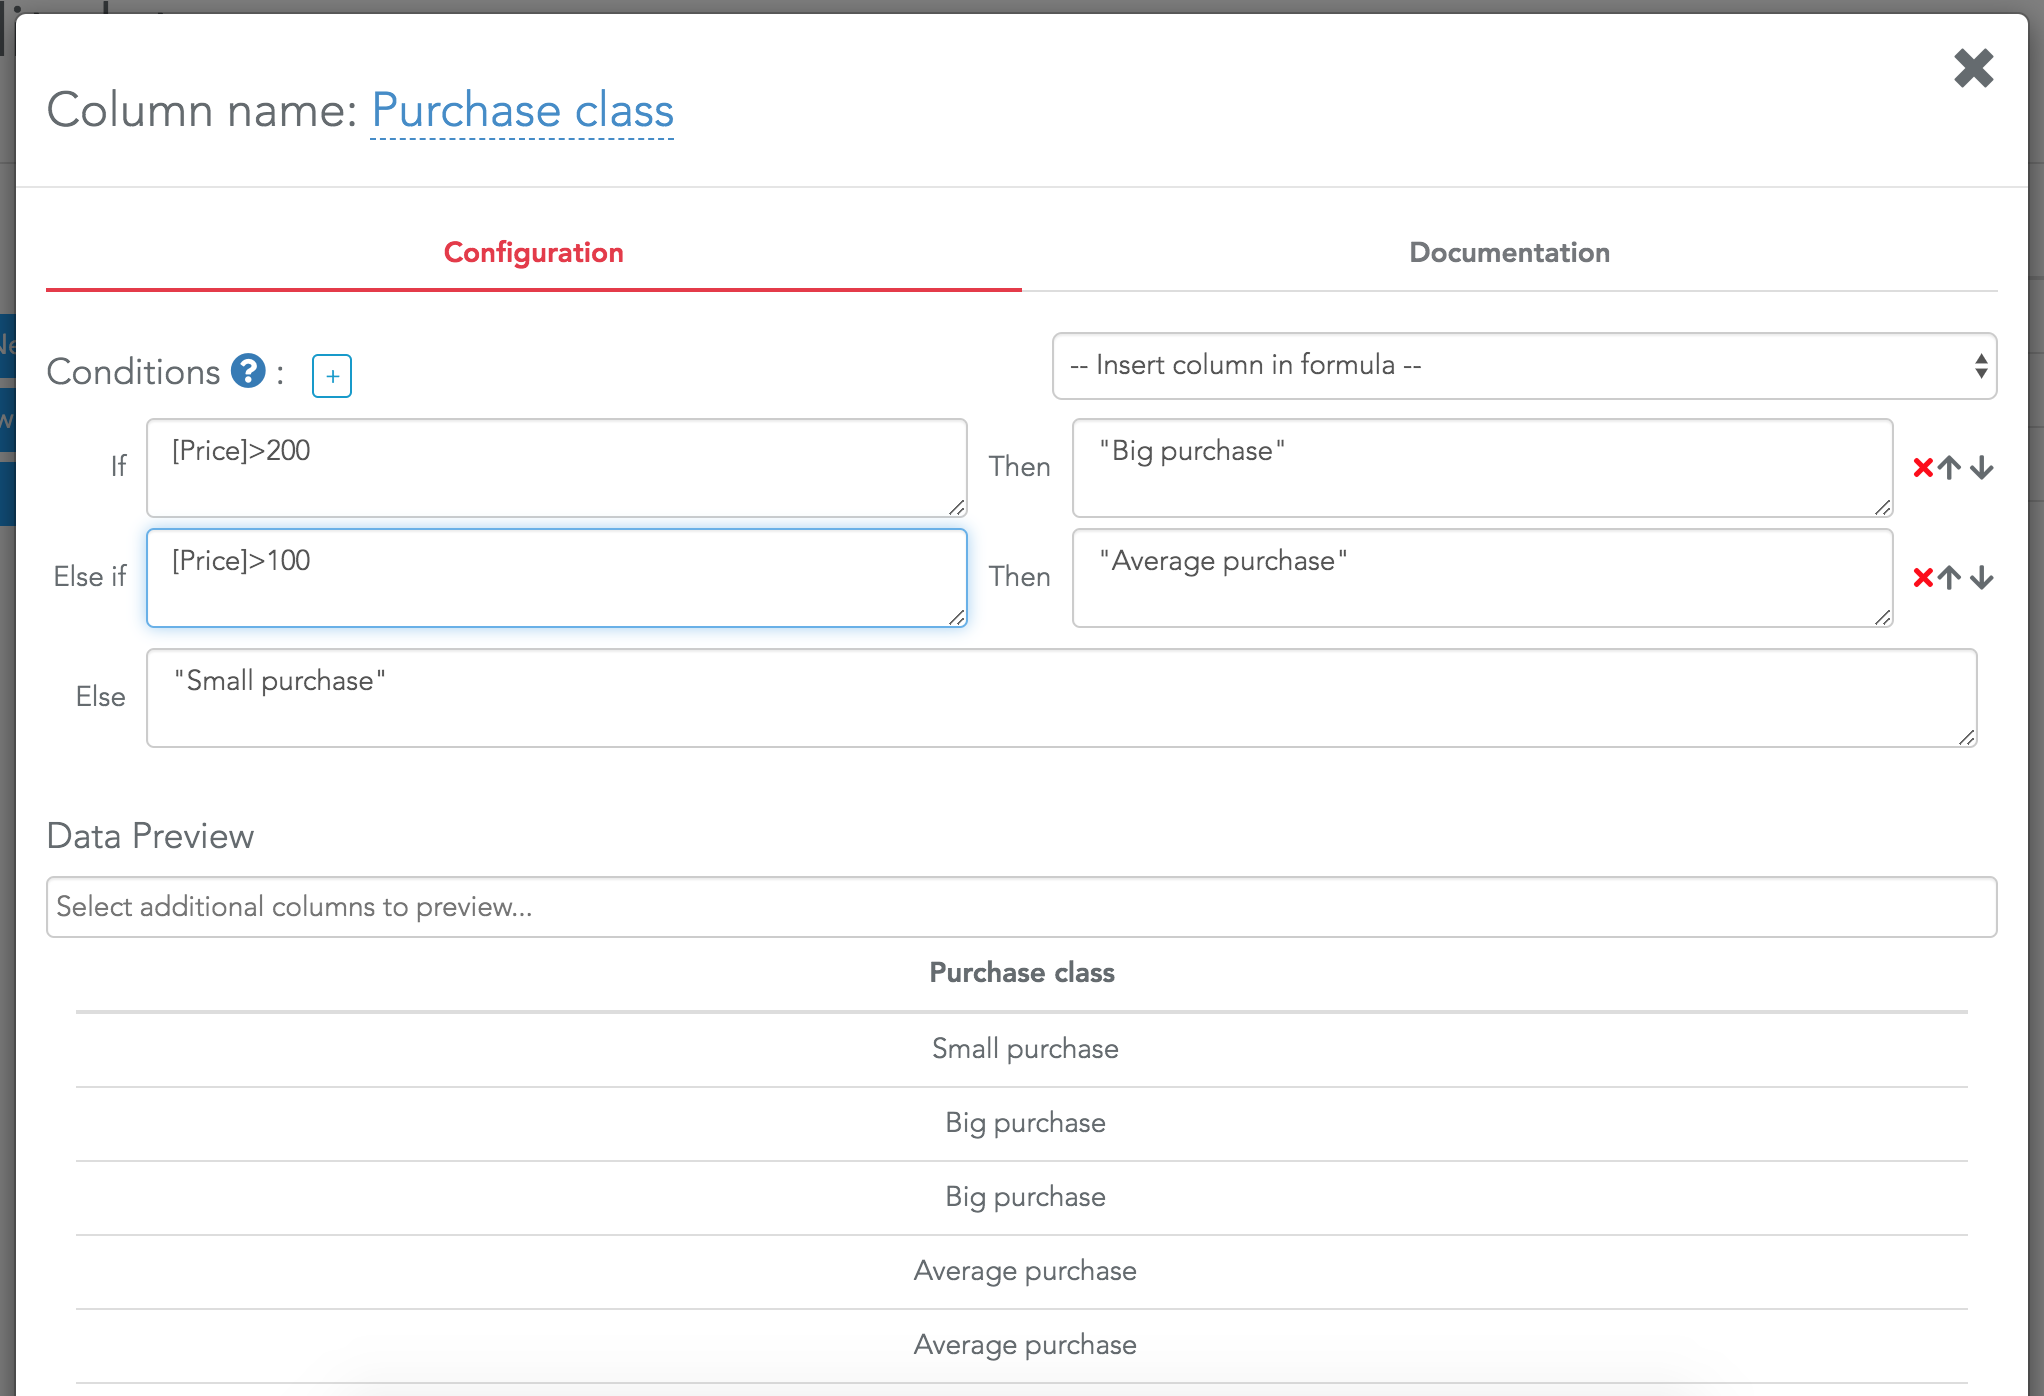Focus the If condition field [Price]>200
Viewport: 2044px width, 1396px height.
tap(556, 468)
